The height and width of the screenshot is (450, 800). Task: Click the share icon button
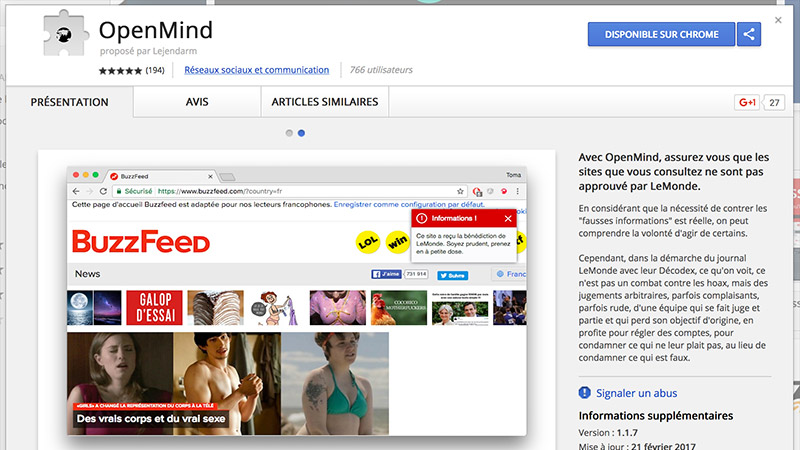748,34
